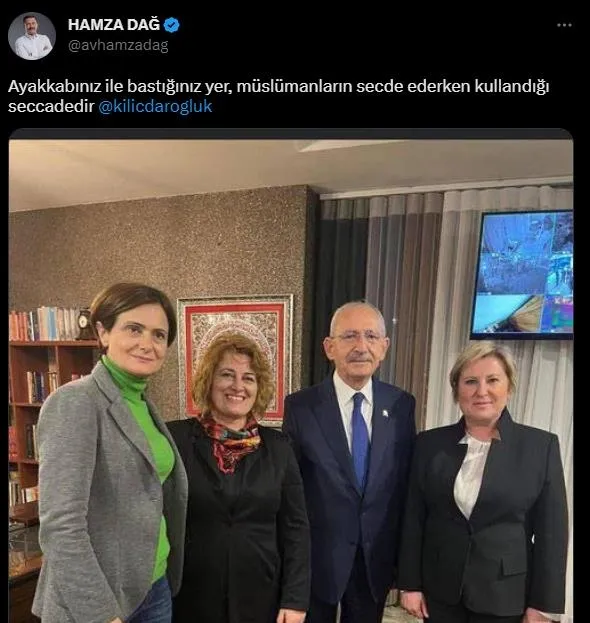Click the lapel pin on the navy suit

(385, 413)
